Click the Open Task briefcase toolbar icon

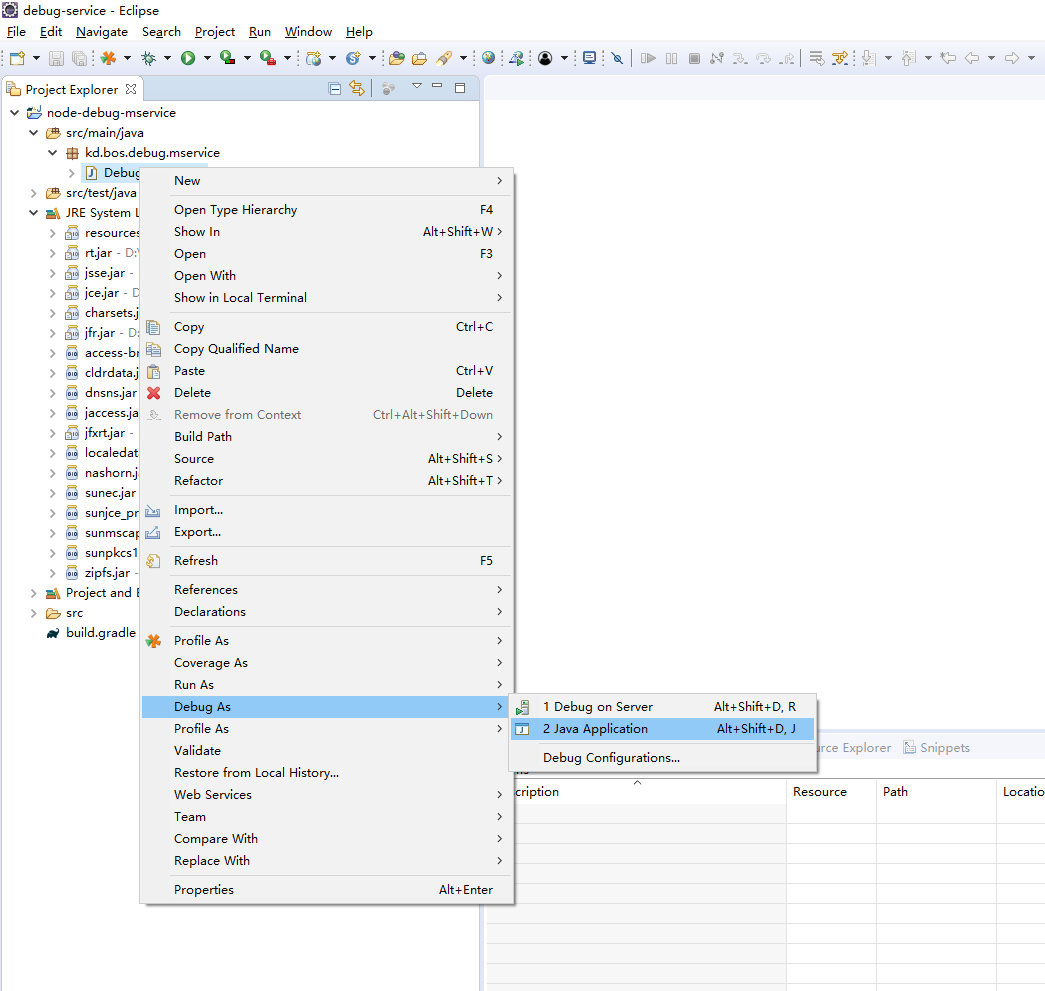(x=419, y=59)
